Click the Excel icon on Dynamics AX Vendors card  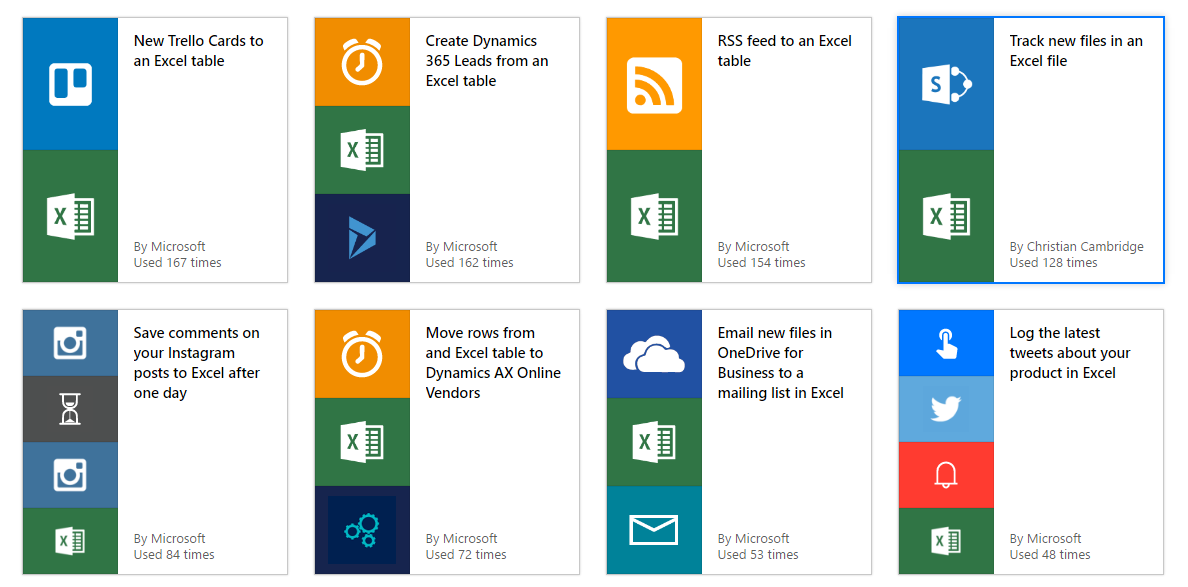point(362,442)
